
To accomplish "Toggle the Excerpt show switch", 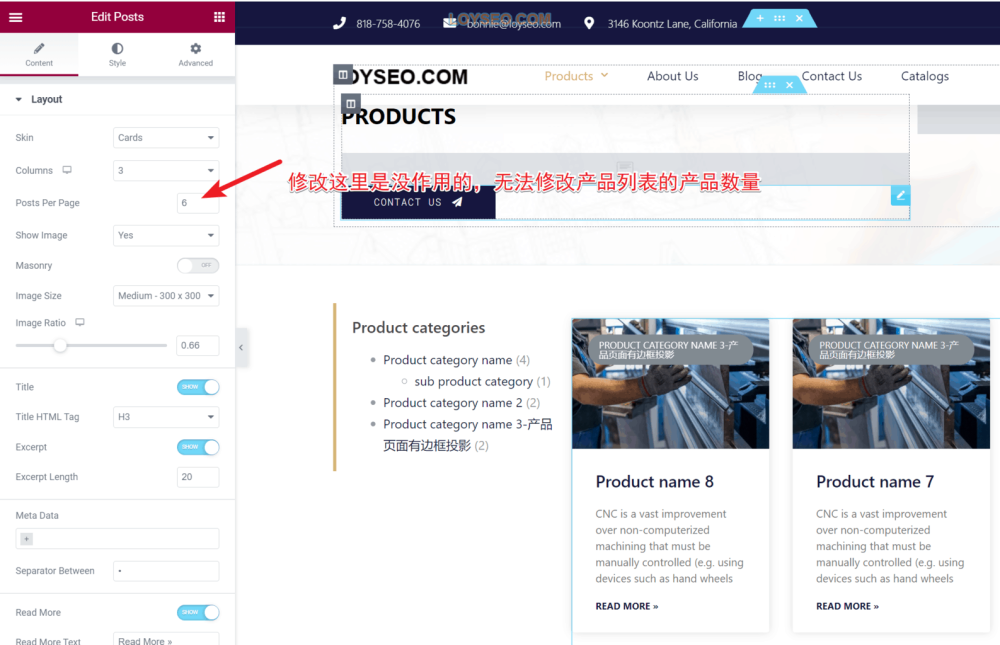I will click(198, 447).
